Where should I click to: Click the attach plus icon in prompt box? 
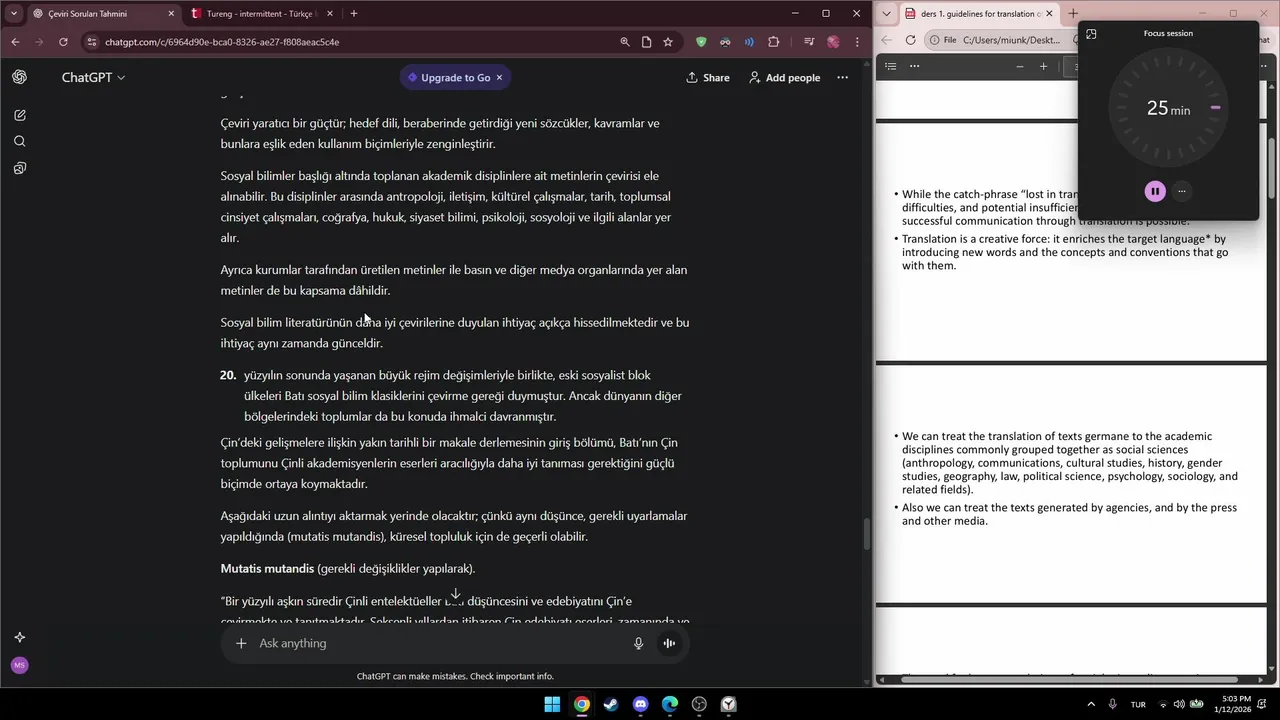click(241, 643)
